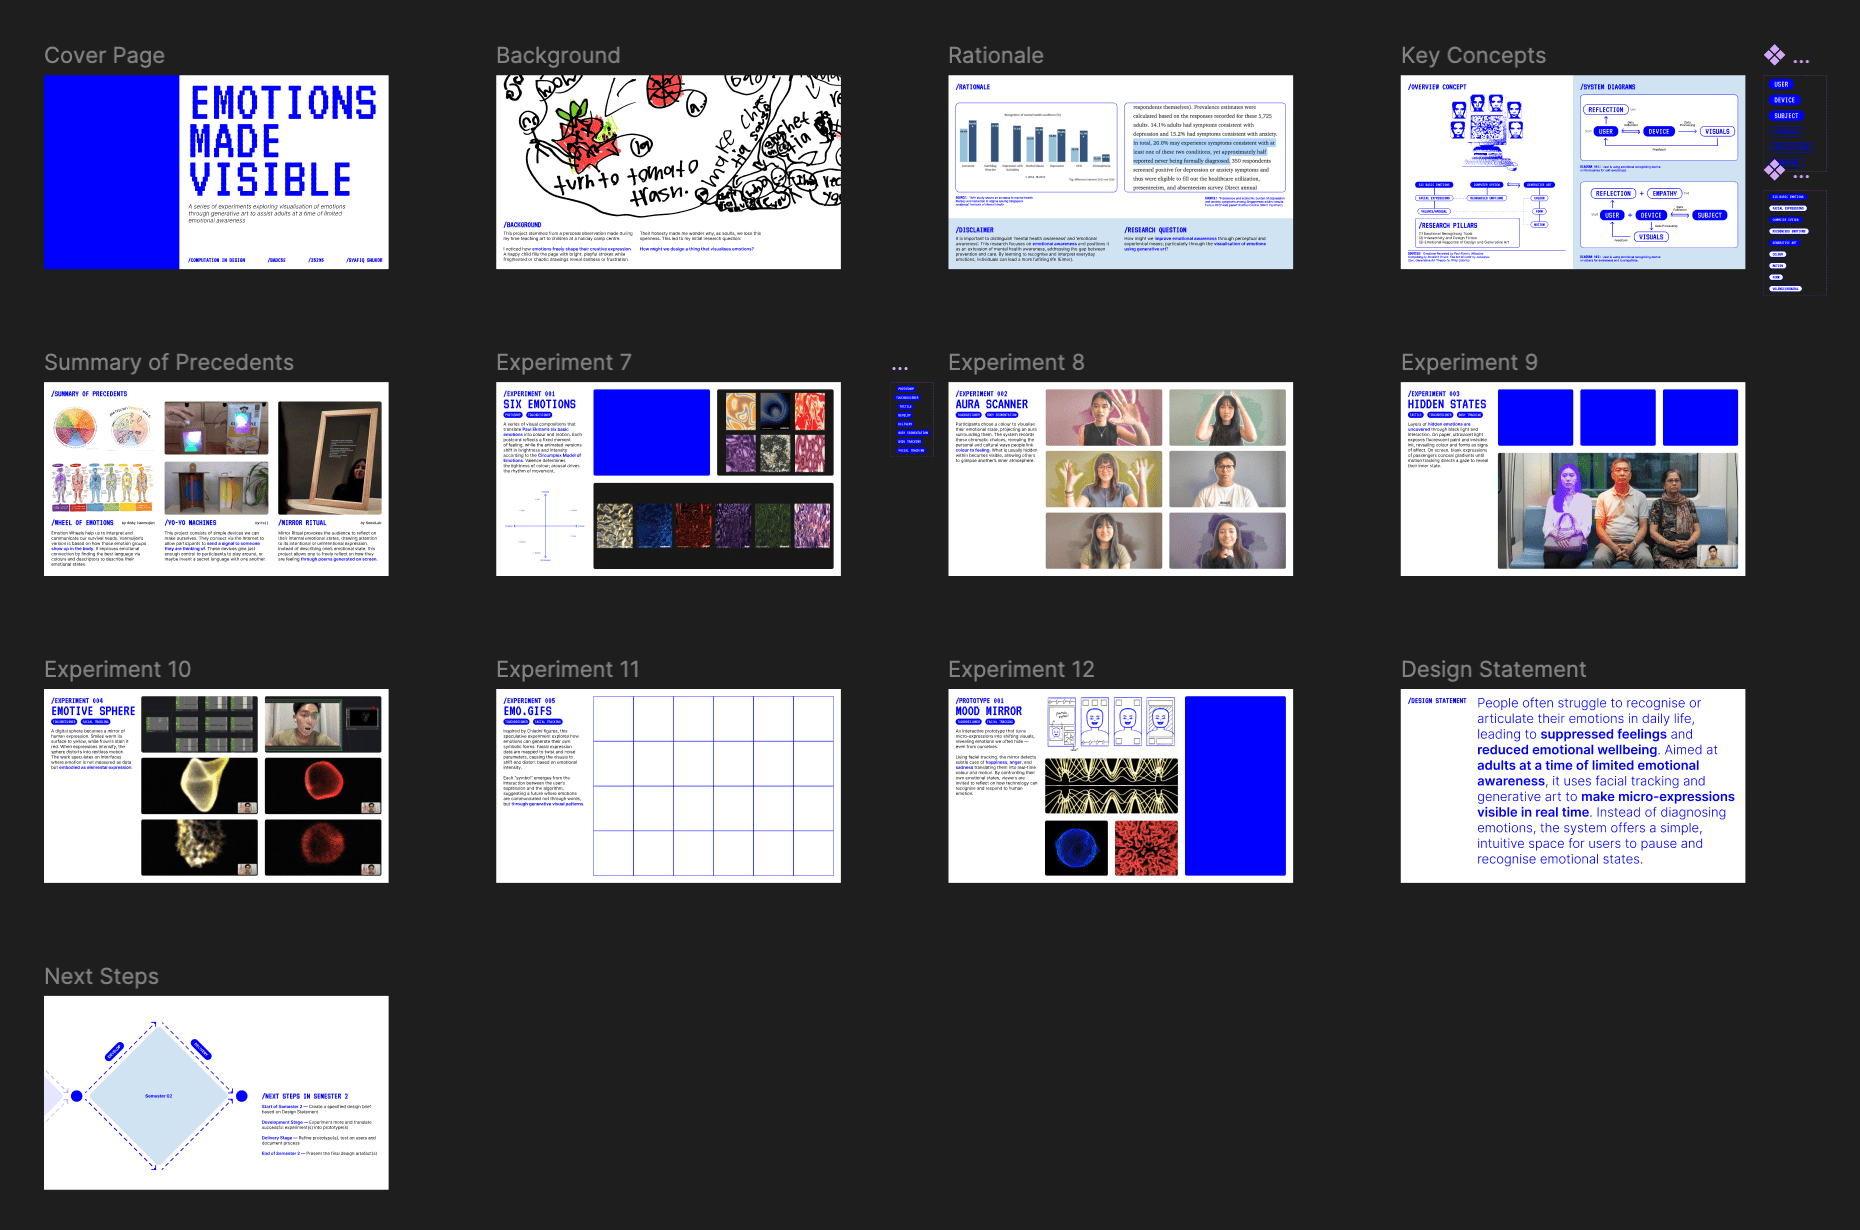
Task: Click the solid blue panel on Cover Page
Action: (111, 172)
